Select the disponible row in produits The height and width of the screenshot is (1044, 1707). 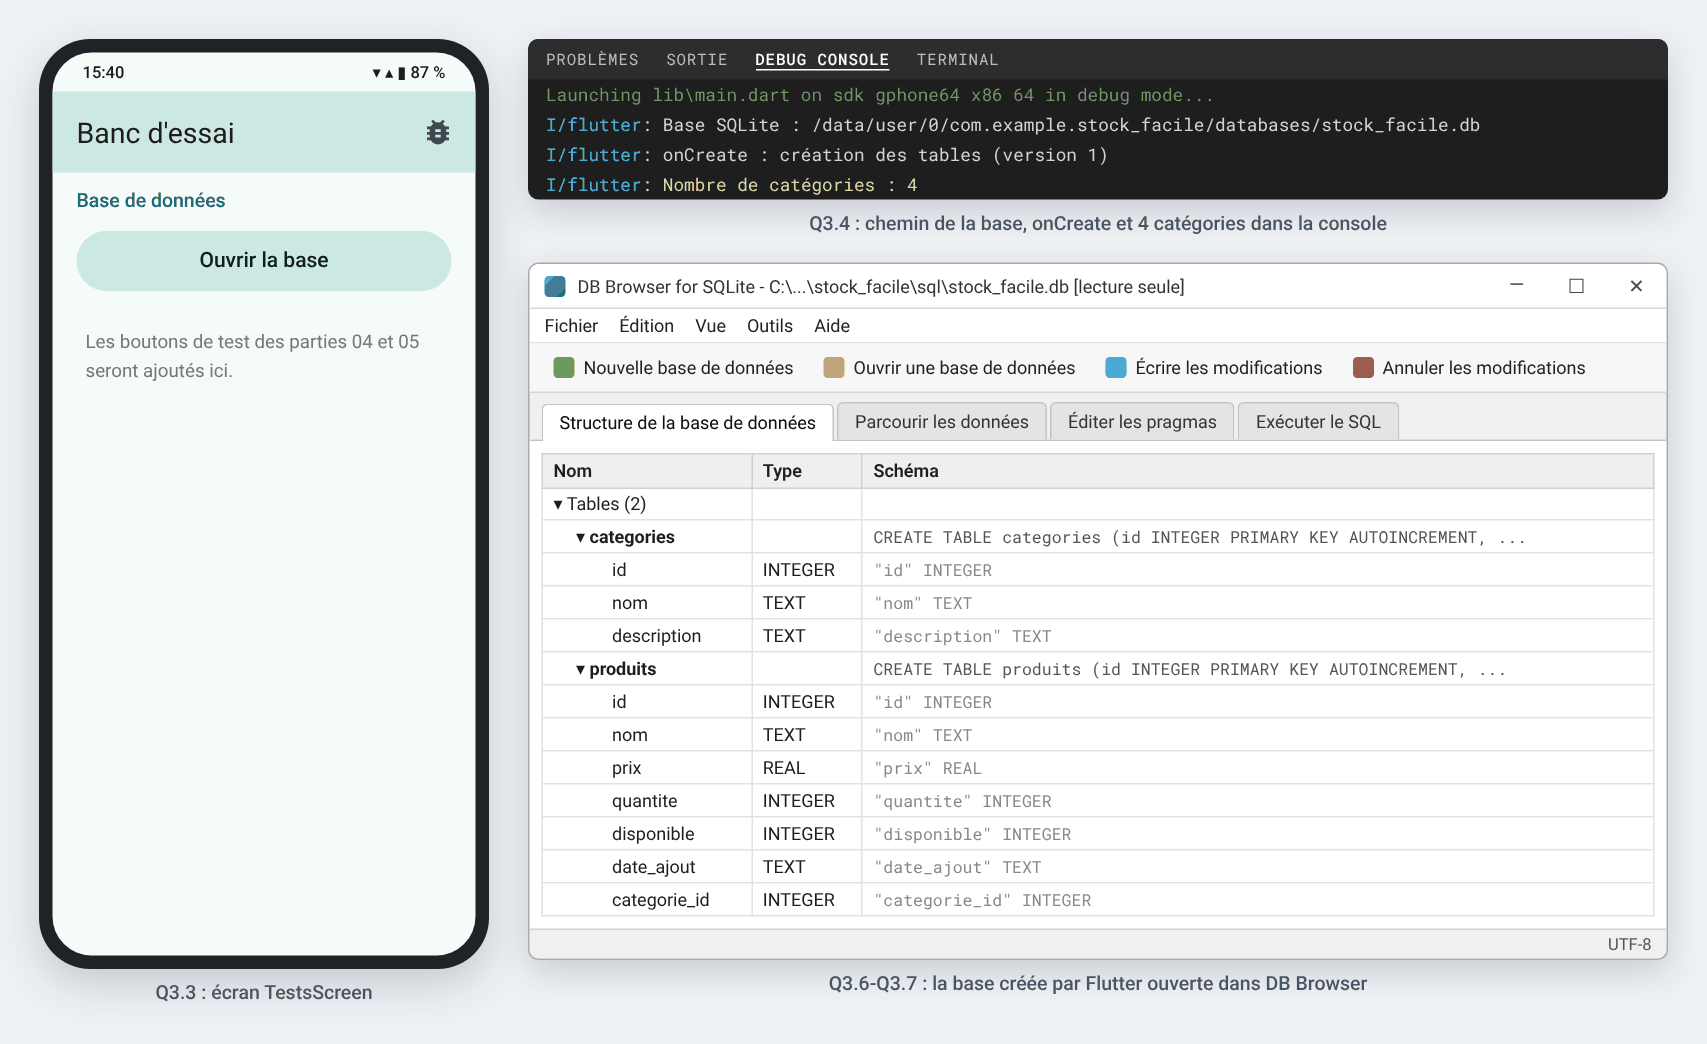[1098, 834]
